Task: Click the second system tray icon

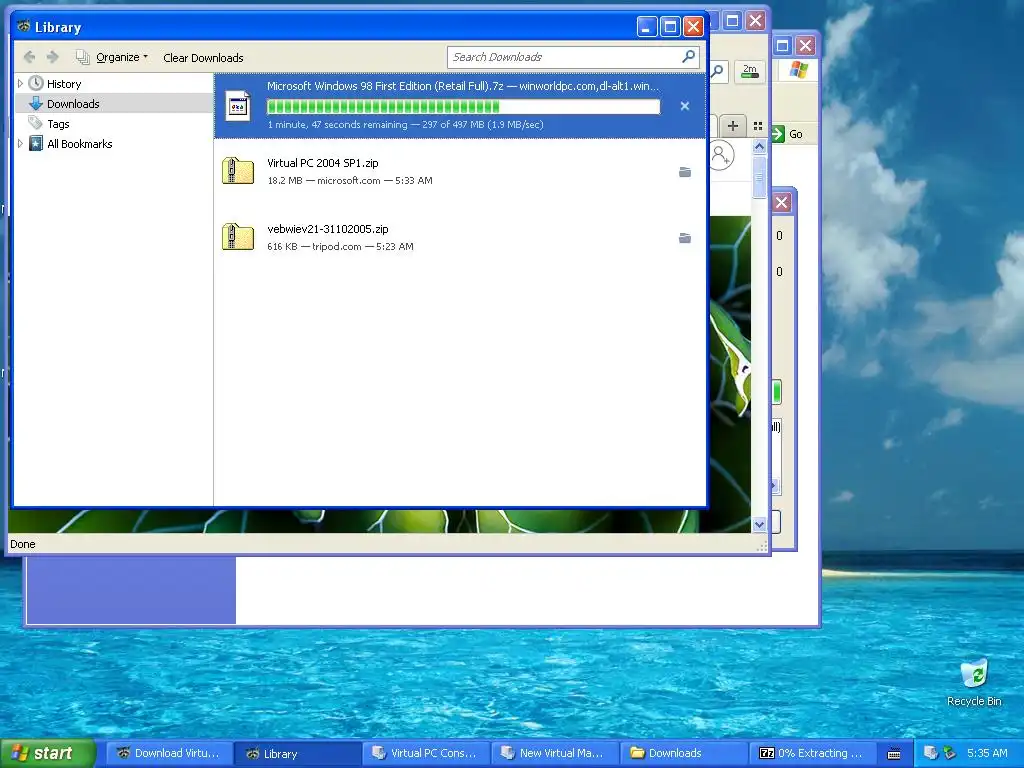Action: point(949,753)
